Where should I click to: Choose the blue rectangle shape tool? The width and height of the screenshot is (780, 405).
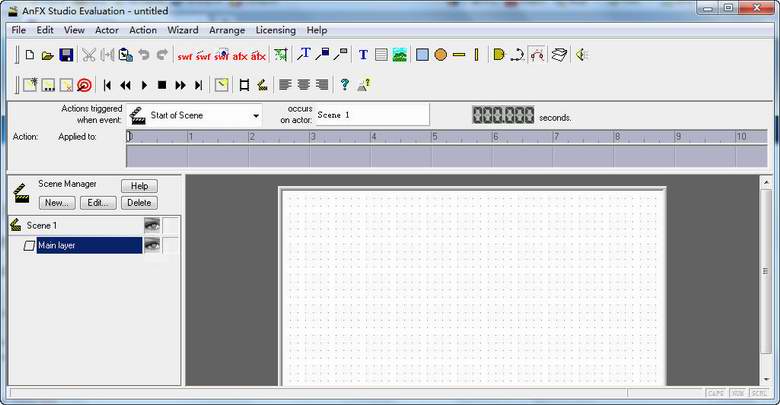click(422, 55)
